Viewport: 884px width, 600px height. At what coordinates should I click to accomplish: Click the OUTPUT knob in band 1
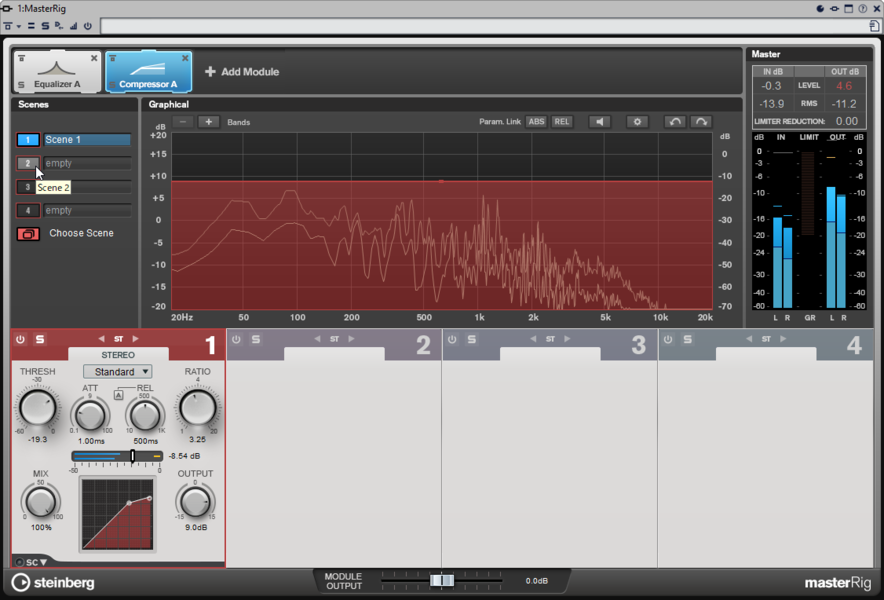(x=195, y=502)
